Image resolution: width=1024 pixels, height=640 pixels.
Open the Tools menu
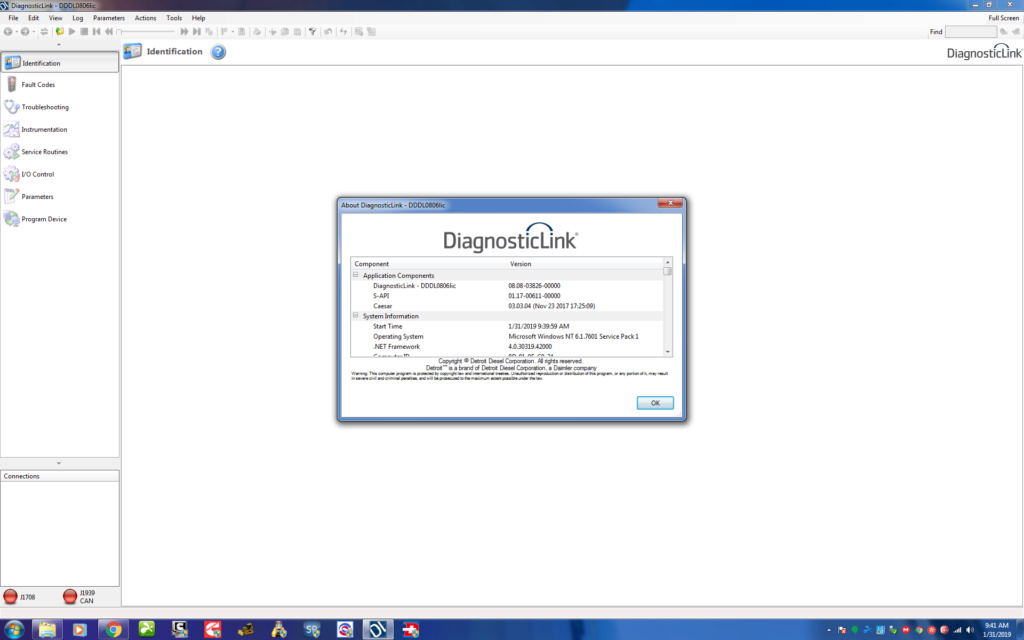[174, 18]
